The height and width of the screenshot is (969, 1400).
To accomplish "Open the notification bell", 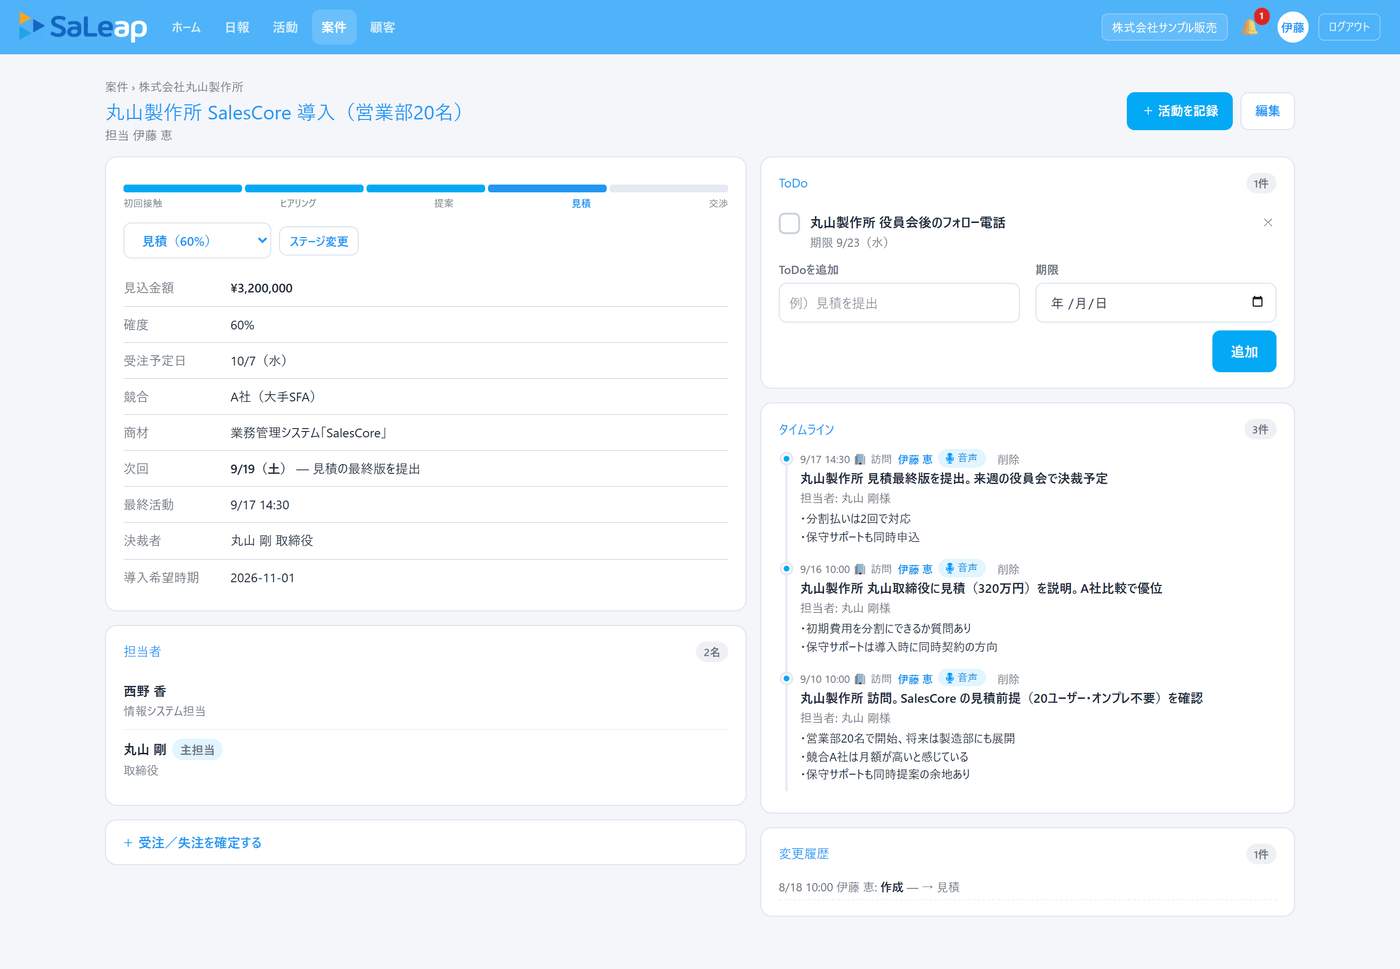I will coord(1250,27).
